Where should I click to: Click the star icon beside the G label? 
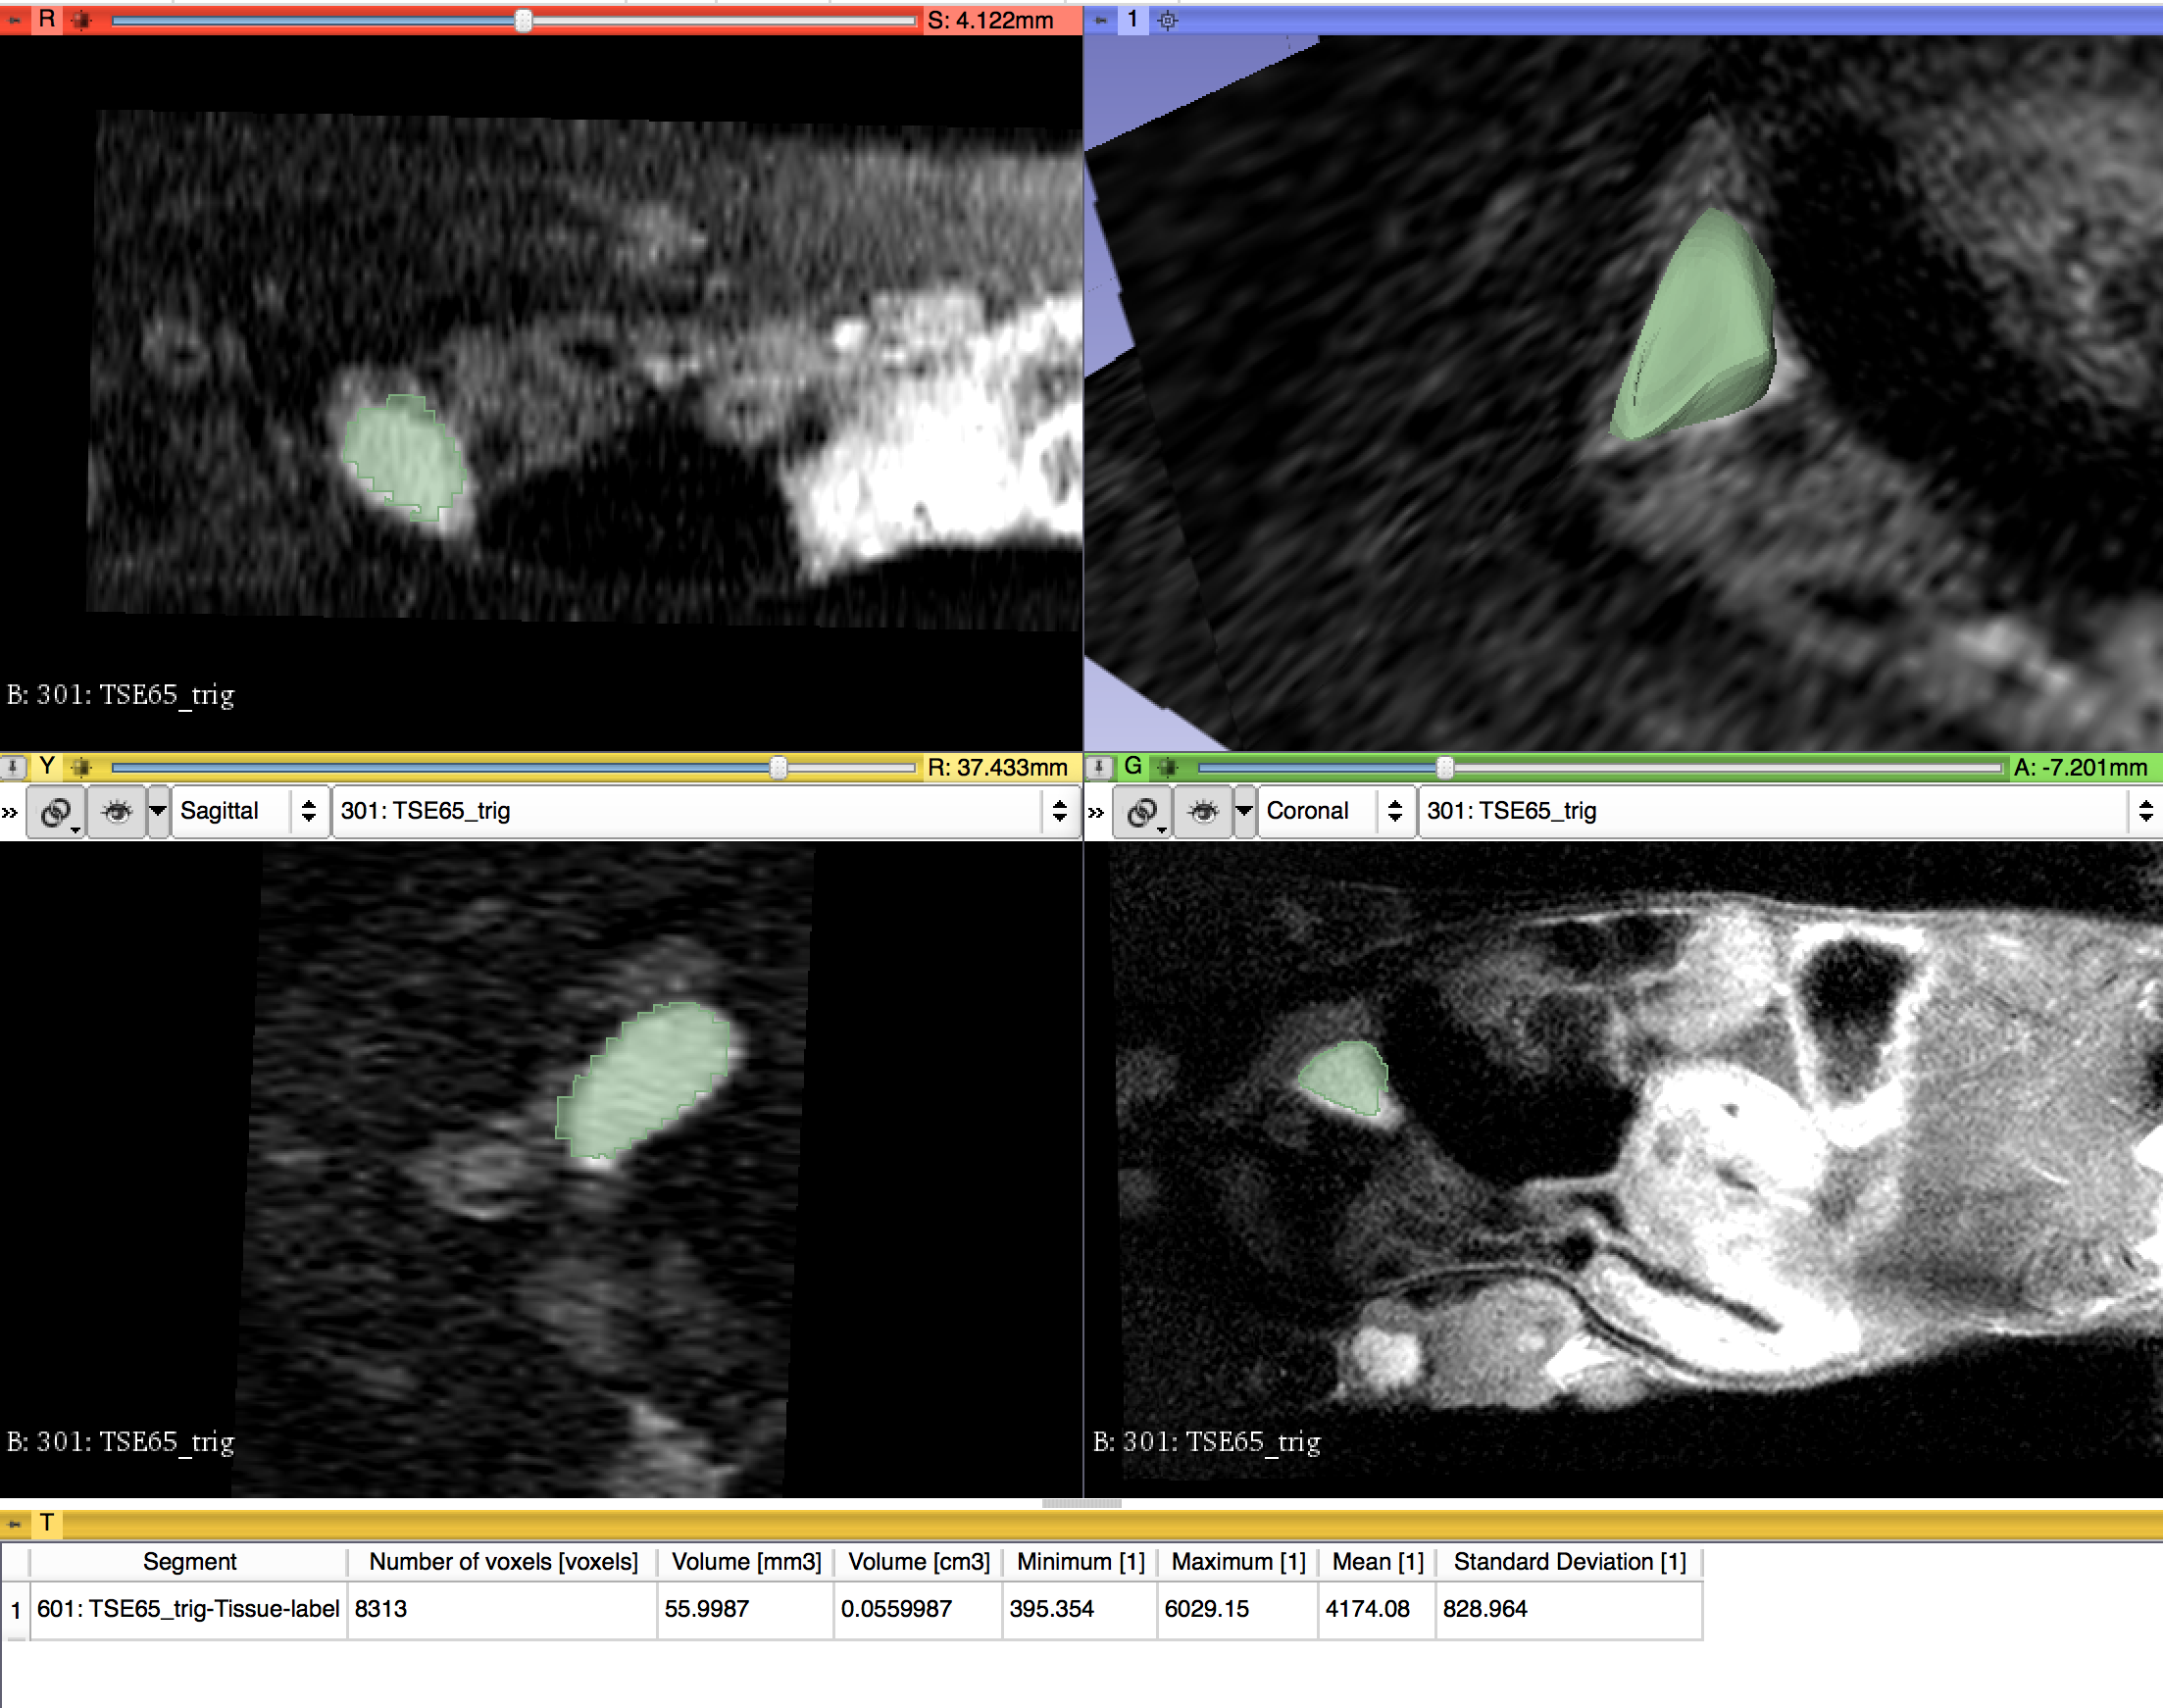[1168, 767]
